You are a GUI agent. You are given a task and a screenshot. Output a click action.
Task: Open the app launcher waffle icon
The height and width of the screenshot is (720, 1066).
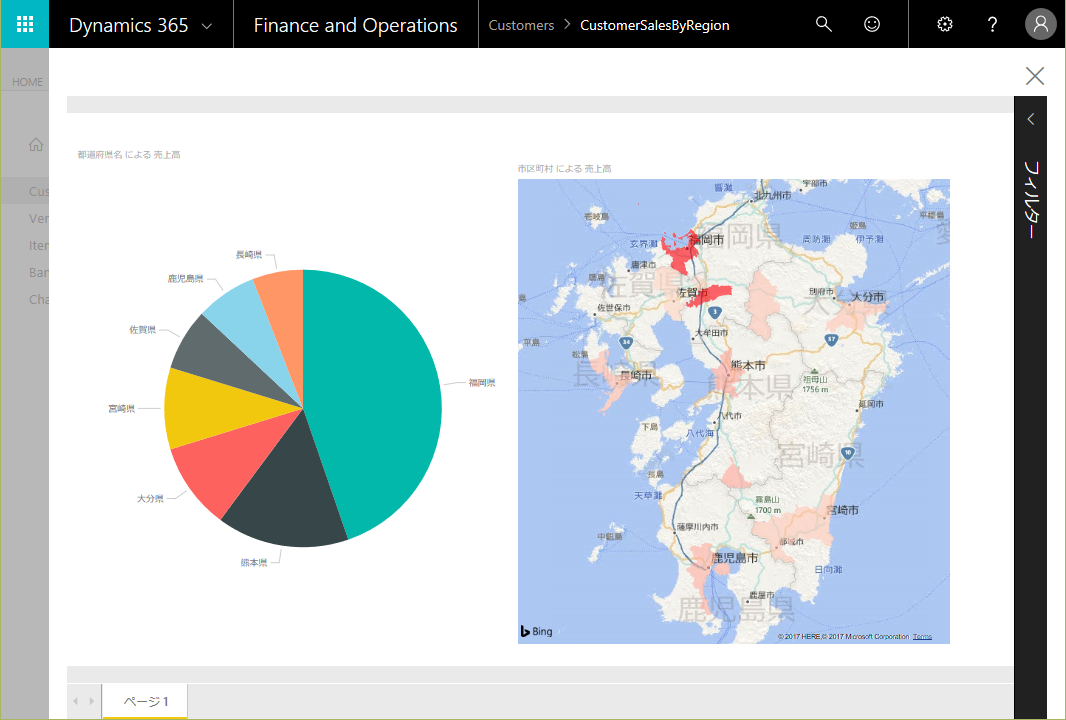[x=24, y=24]
